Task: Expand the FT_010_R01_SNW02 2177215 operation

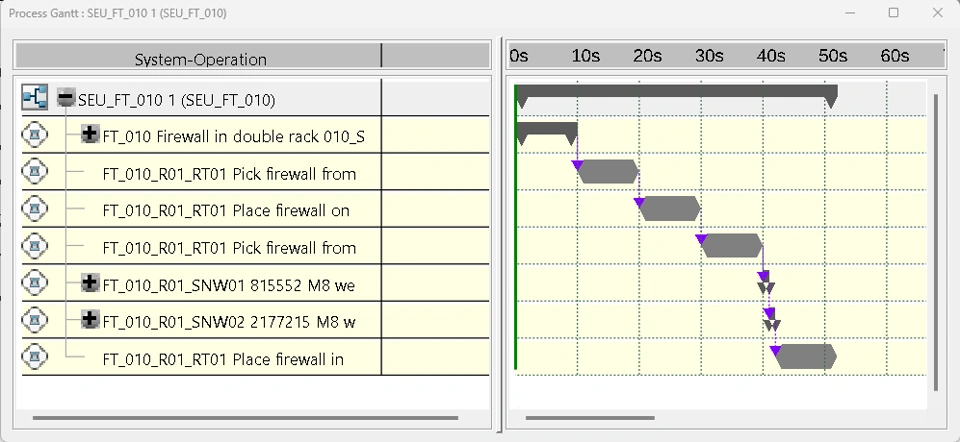Action: (x=91, y=320)
